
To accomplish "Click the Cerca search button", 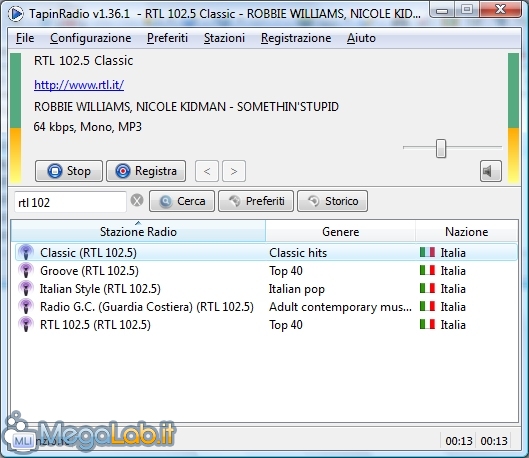I will click(x=182, y=201).
